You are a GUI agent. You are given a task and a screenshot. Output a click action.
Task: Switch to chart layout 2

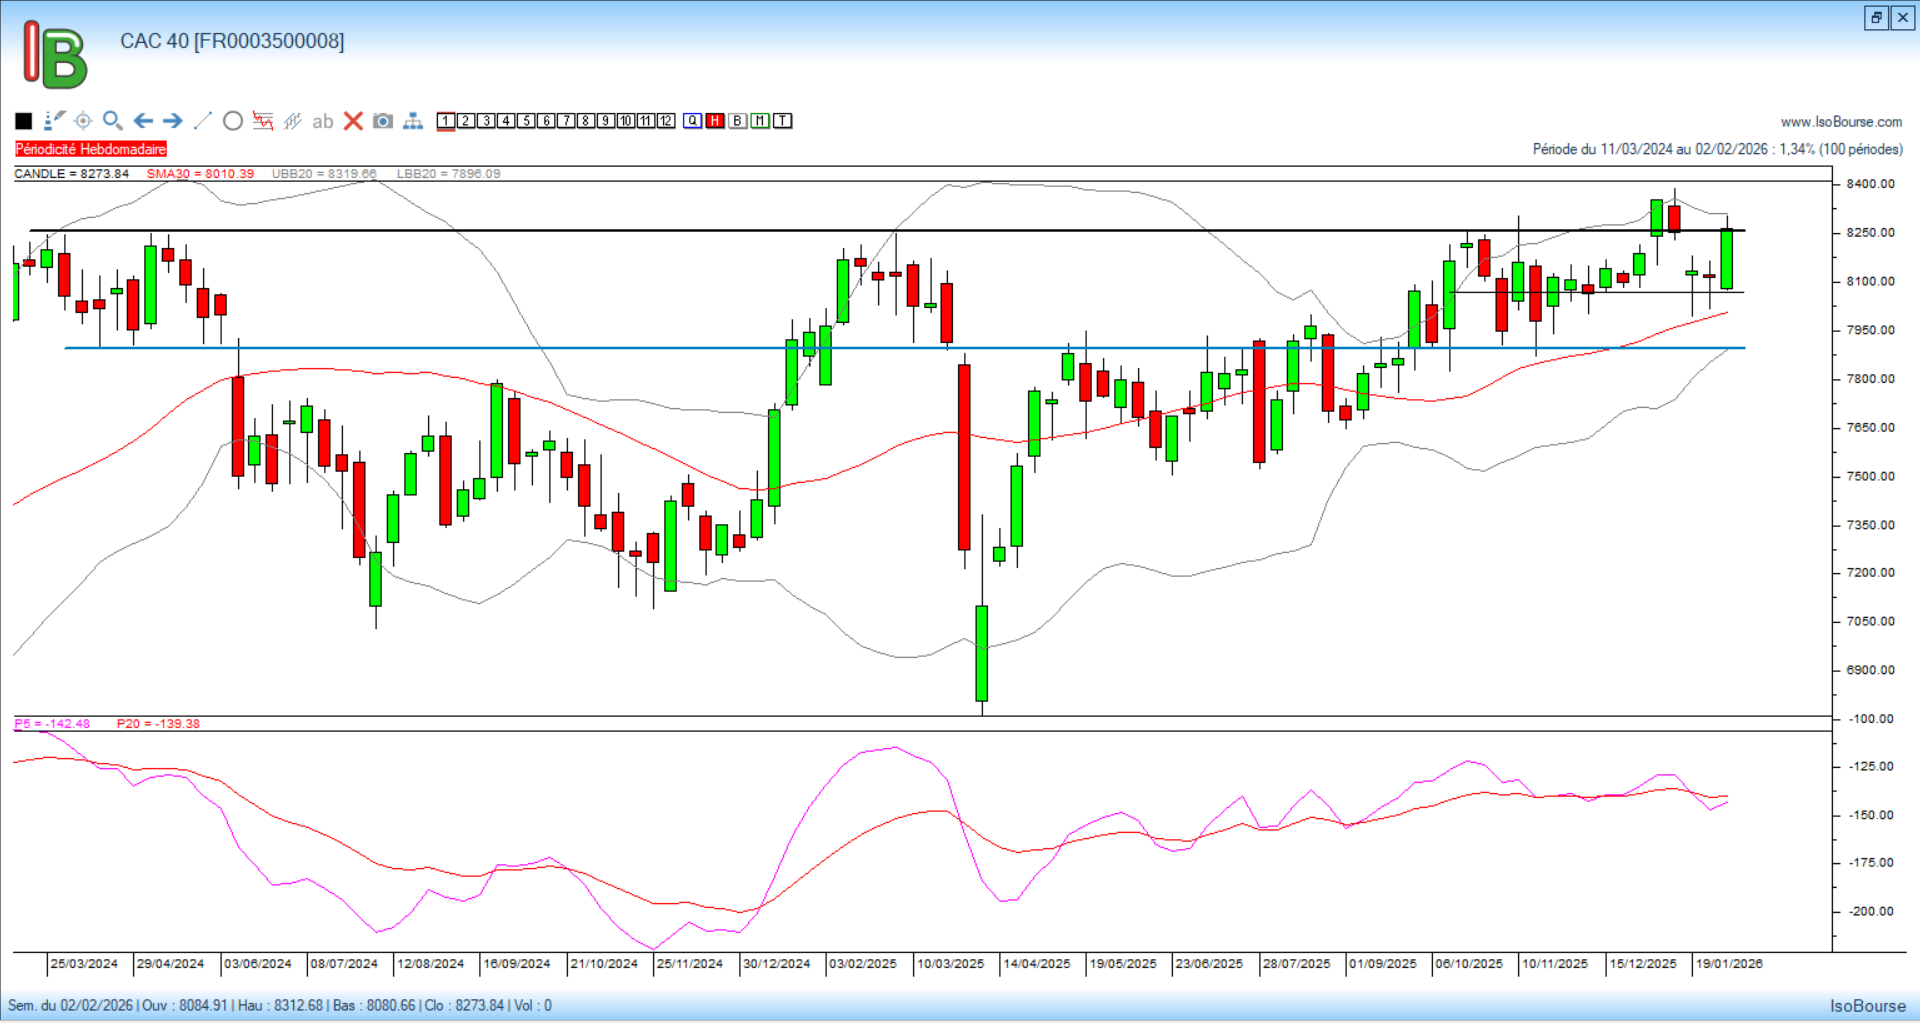click(x=466, y=121)
